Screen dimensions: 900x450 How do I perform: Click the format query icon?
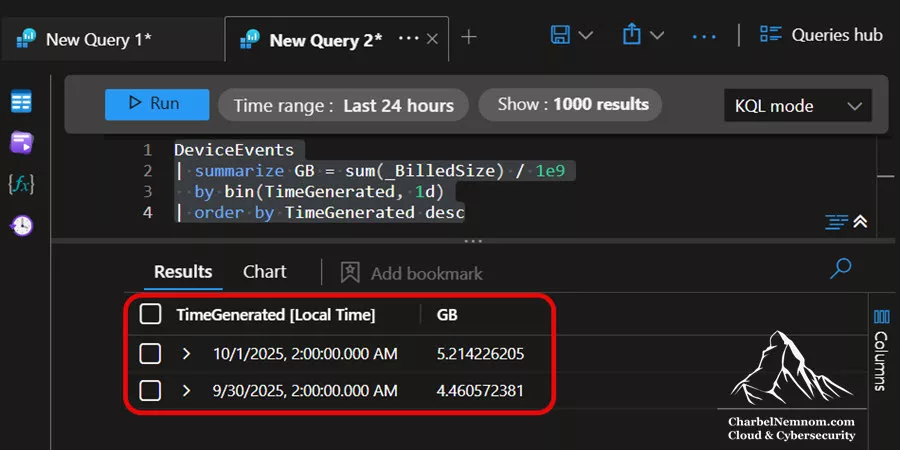point(836,222)
